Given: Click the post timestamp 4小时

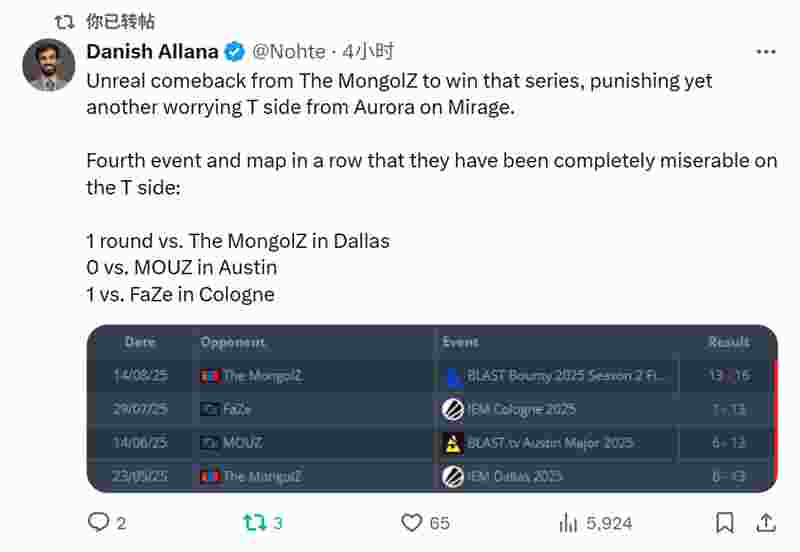Looking at the screenshot, I should click(368, 52).
